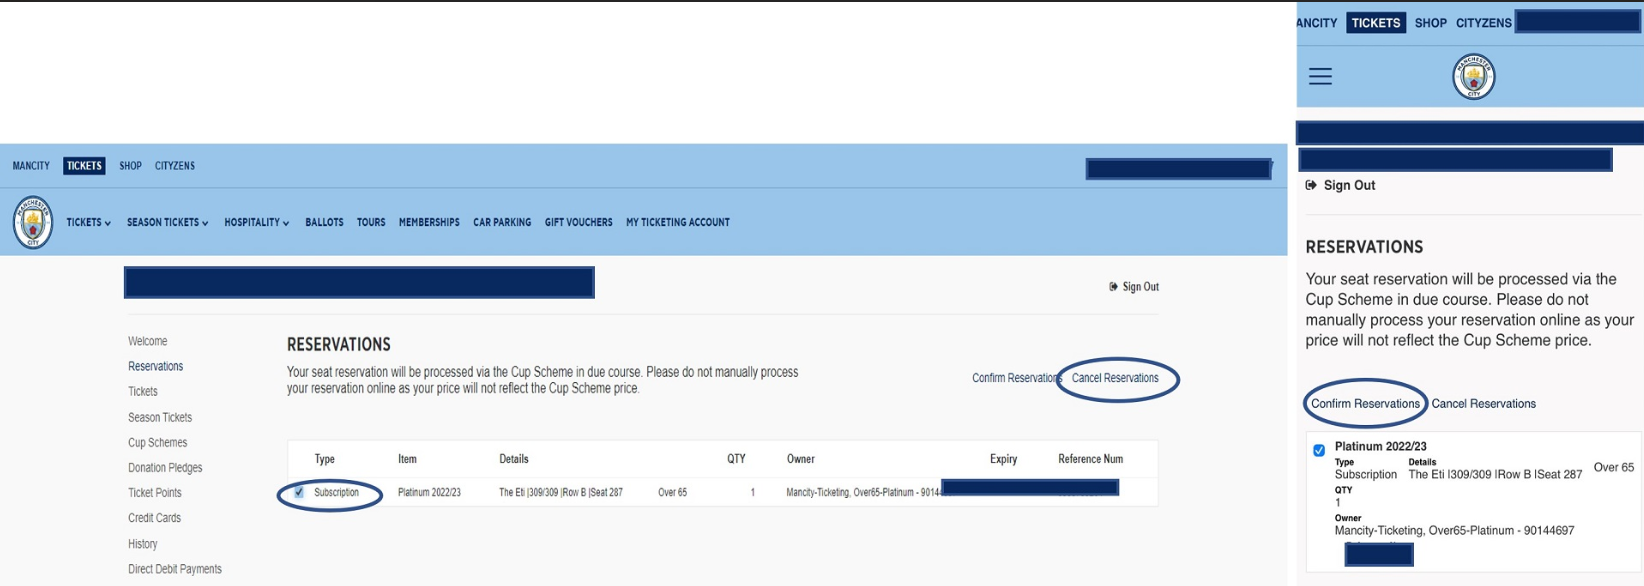Click the Over 65 cell in desktop table
Screen dimensions: 1644x586
[673, 493]
